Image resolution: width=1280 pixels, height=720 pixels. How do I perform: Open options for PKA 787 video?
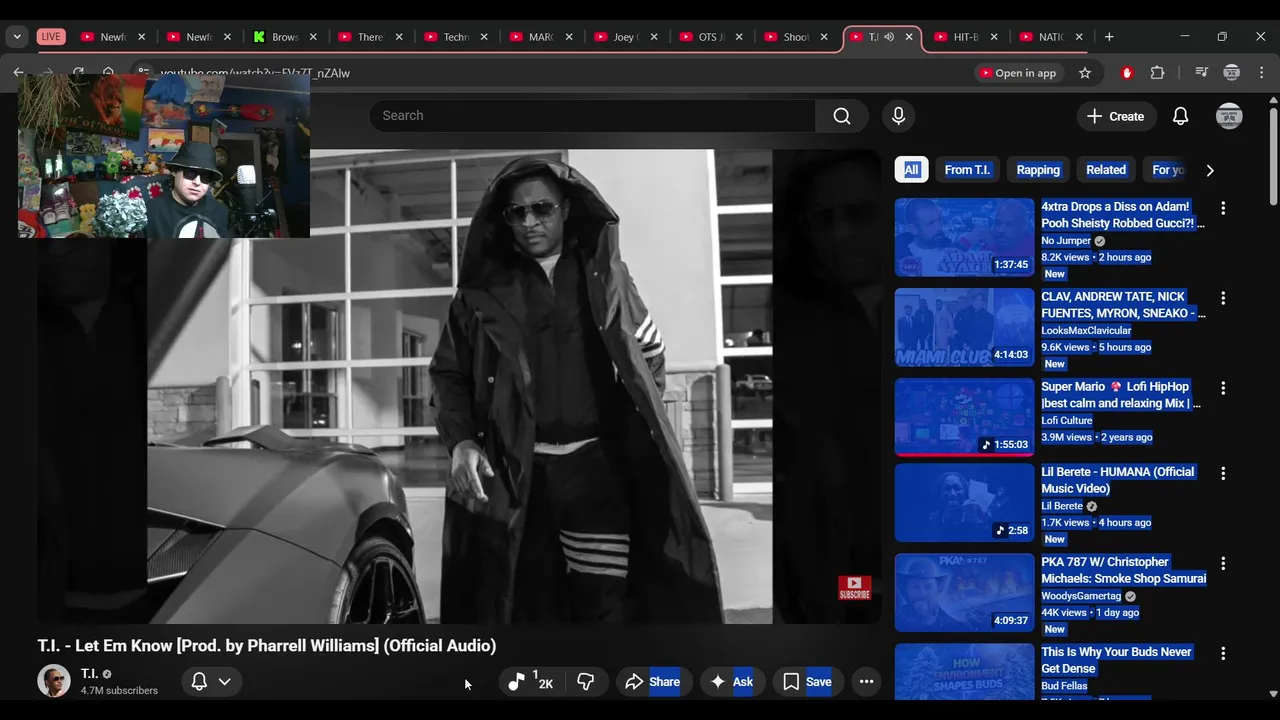pyautogui.click(x=1222, y=563)
